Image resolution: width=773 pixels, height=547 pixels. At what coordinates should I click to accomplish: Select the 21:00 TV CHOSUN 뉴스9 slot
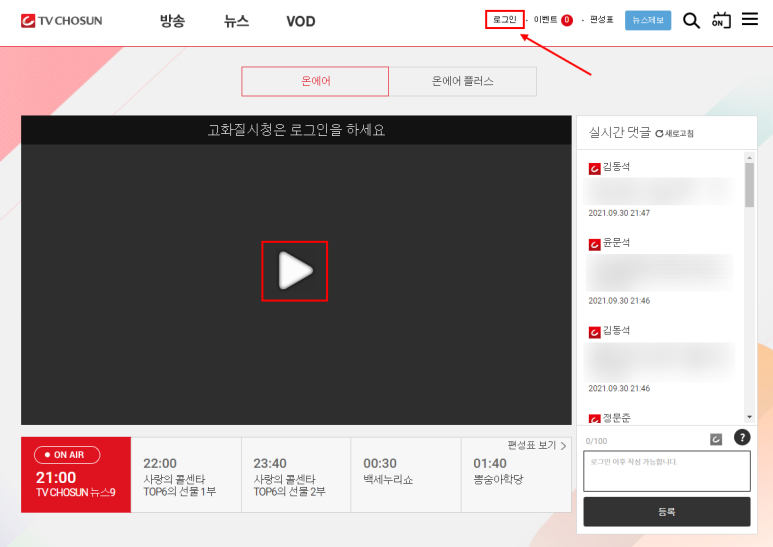pyautogui.click(x=76, y=475)
